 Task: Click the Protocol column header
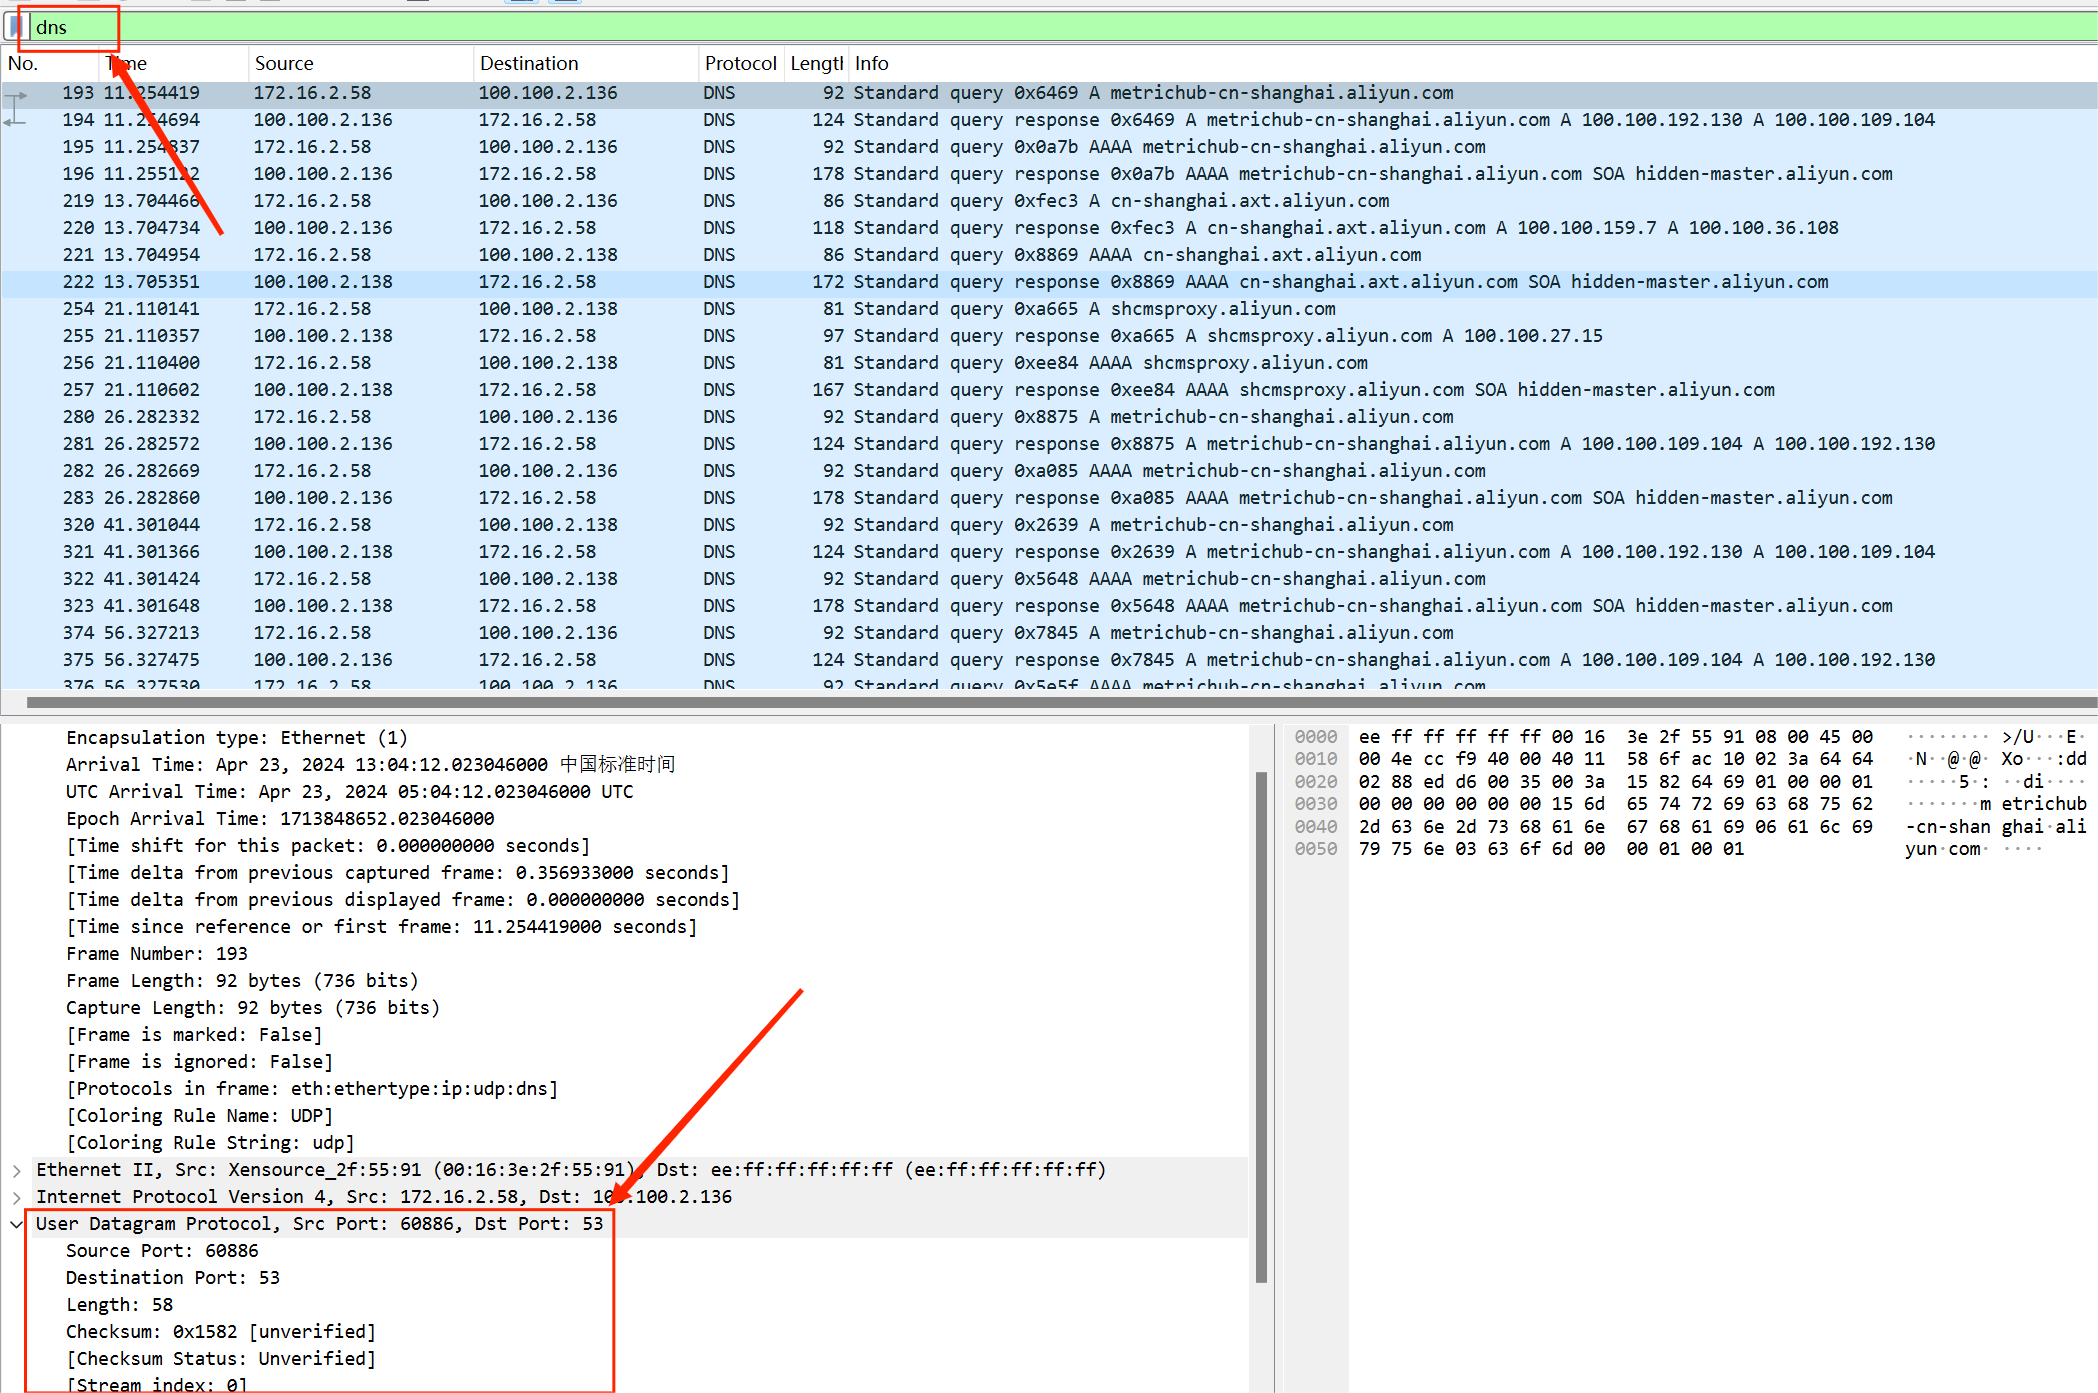point(740,63)
